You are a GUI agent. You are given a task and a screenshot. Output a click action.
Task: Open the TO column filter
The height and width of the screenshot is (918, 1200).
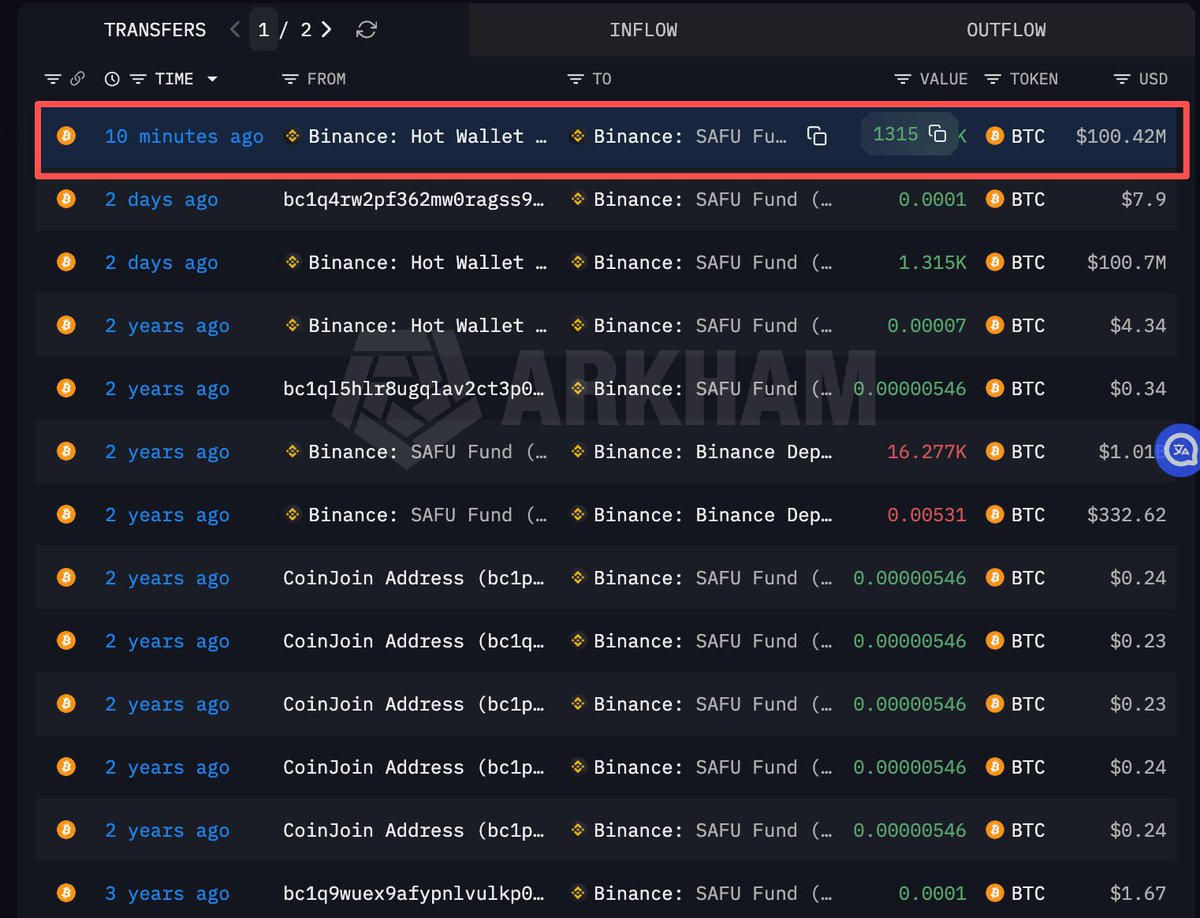[575, 79]
